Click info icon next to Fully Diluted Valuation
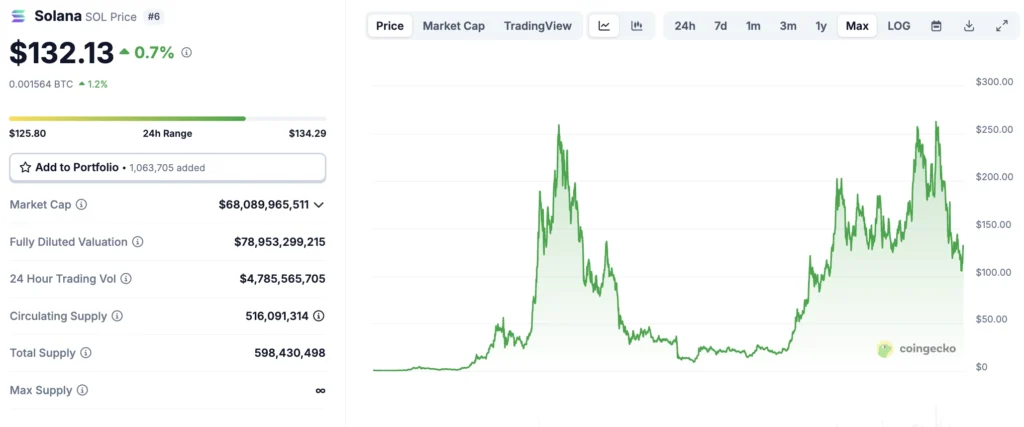 tap(138, 242)
